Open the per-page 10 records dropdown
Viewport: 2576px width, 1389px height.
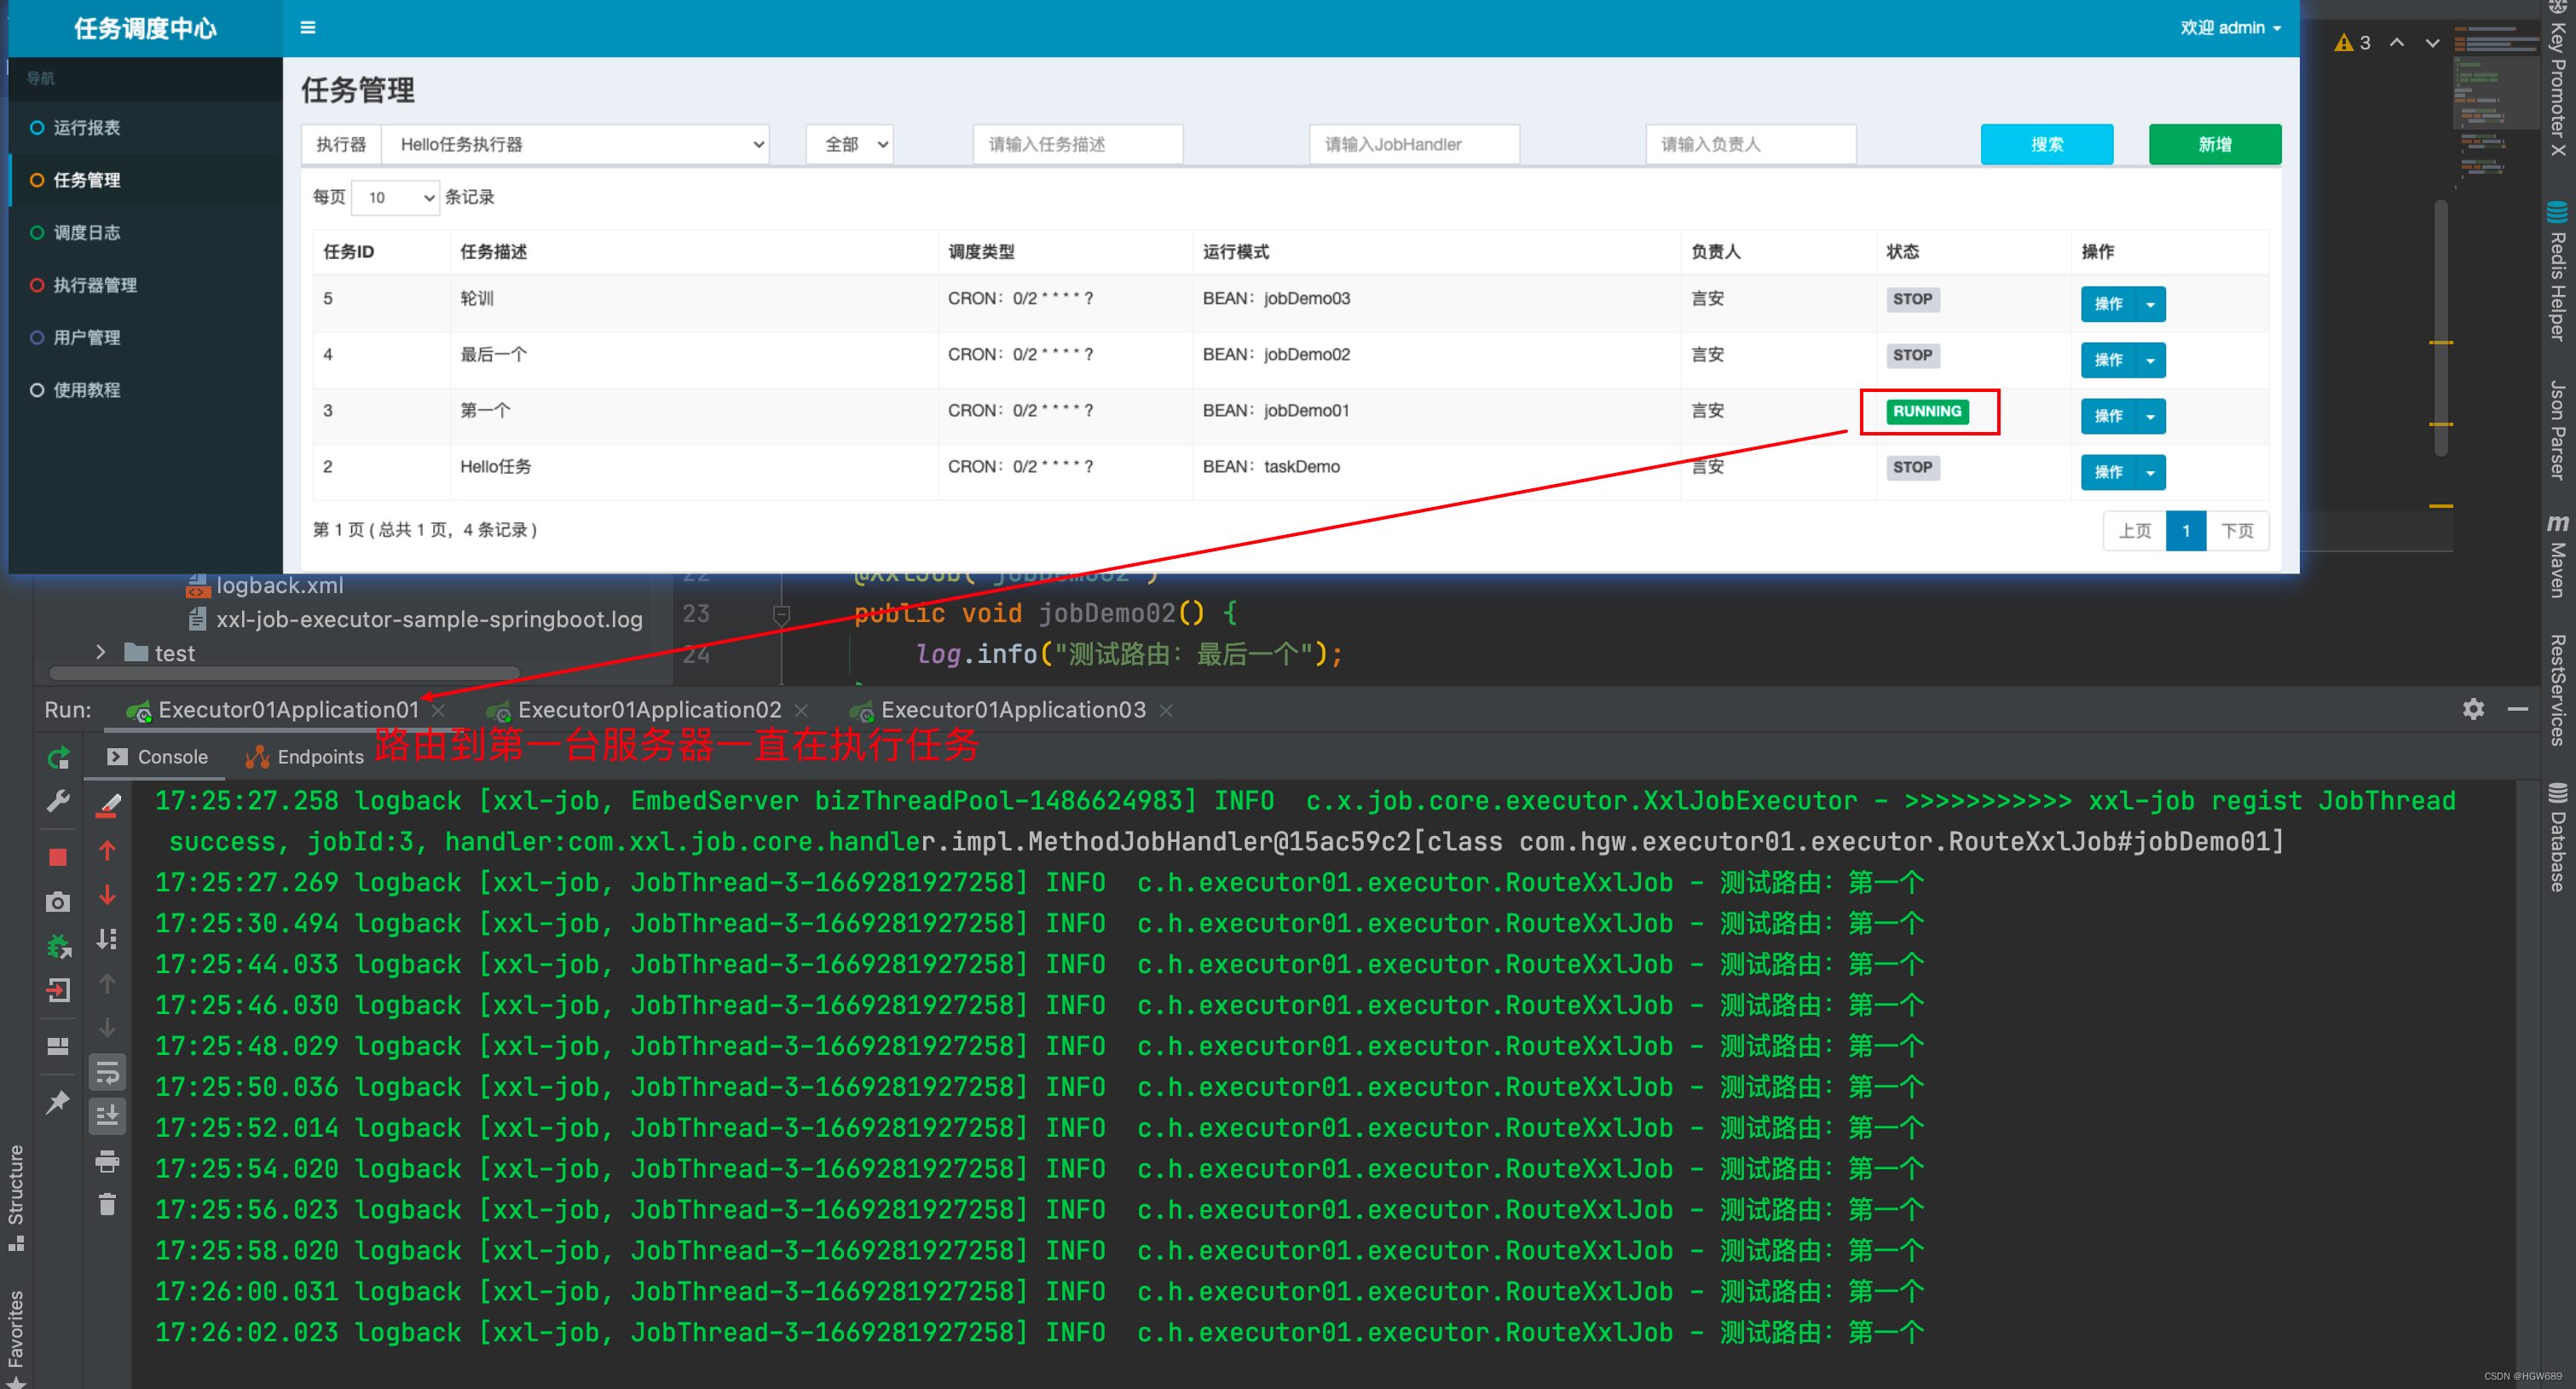[x=396, y=197]
